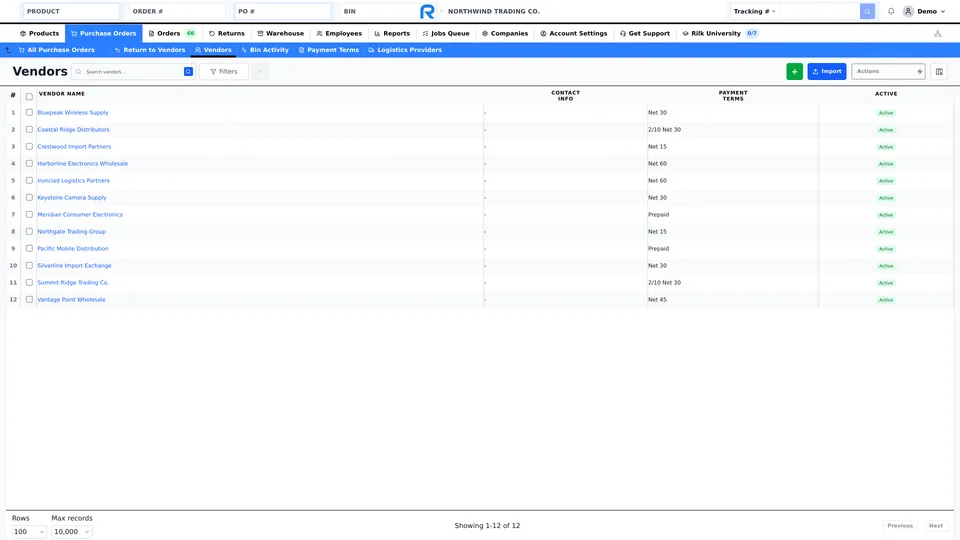
Task: Open Account Settings tab
Action: (x=574, y=34)
